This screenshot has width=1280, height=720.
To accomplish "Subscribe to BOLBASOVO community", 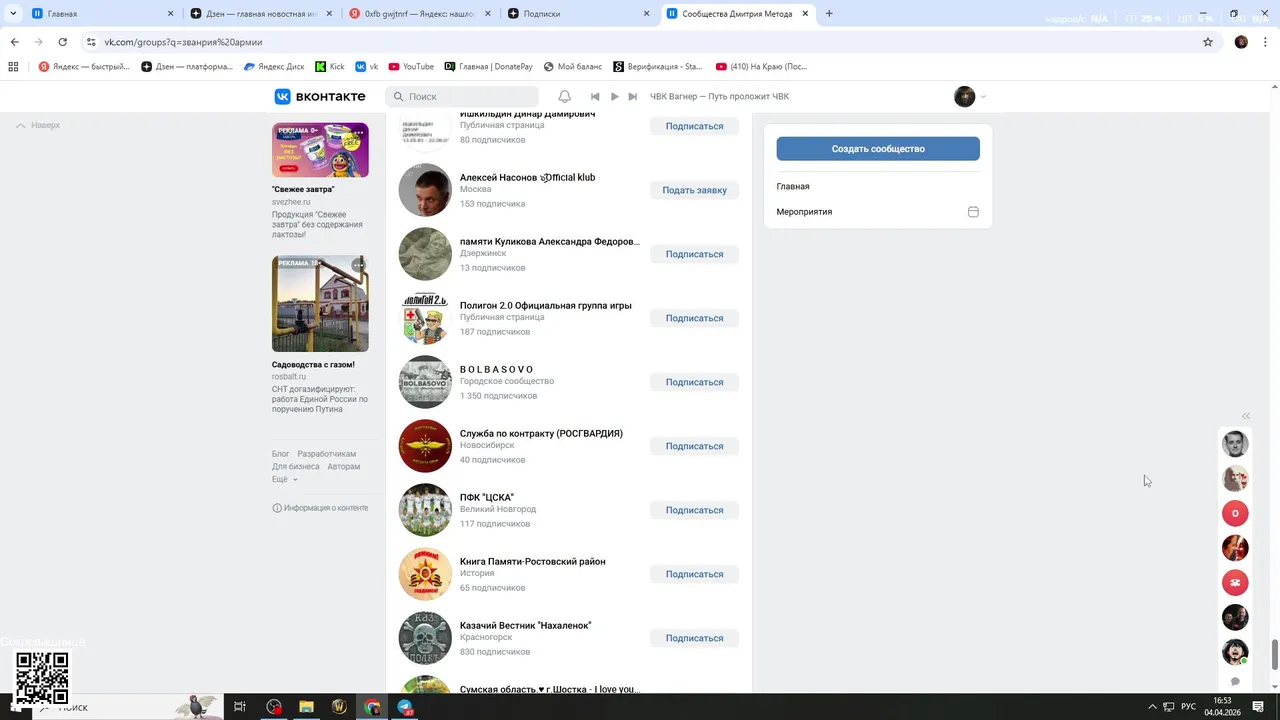I will (694, 382).
